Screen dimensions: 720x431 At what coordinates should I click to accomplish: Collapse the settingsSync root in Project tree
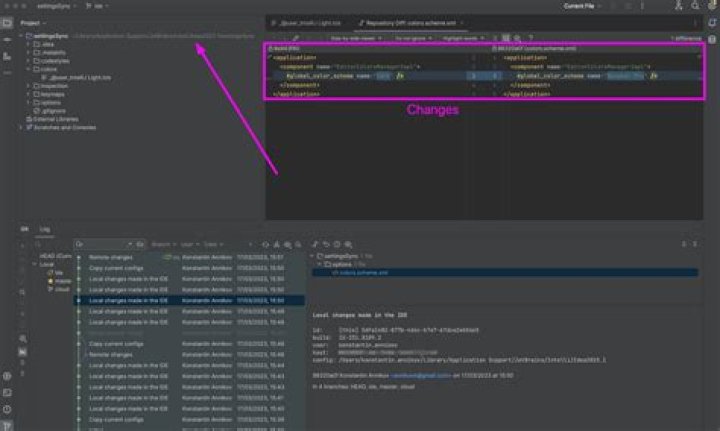tap(21, 36)
